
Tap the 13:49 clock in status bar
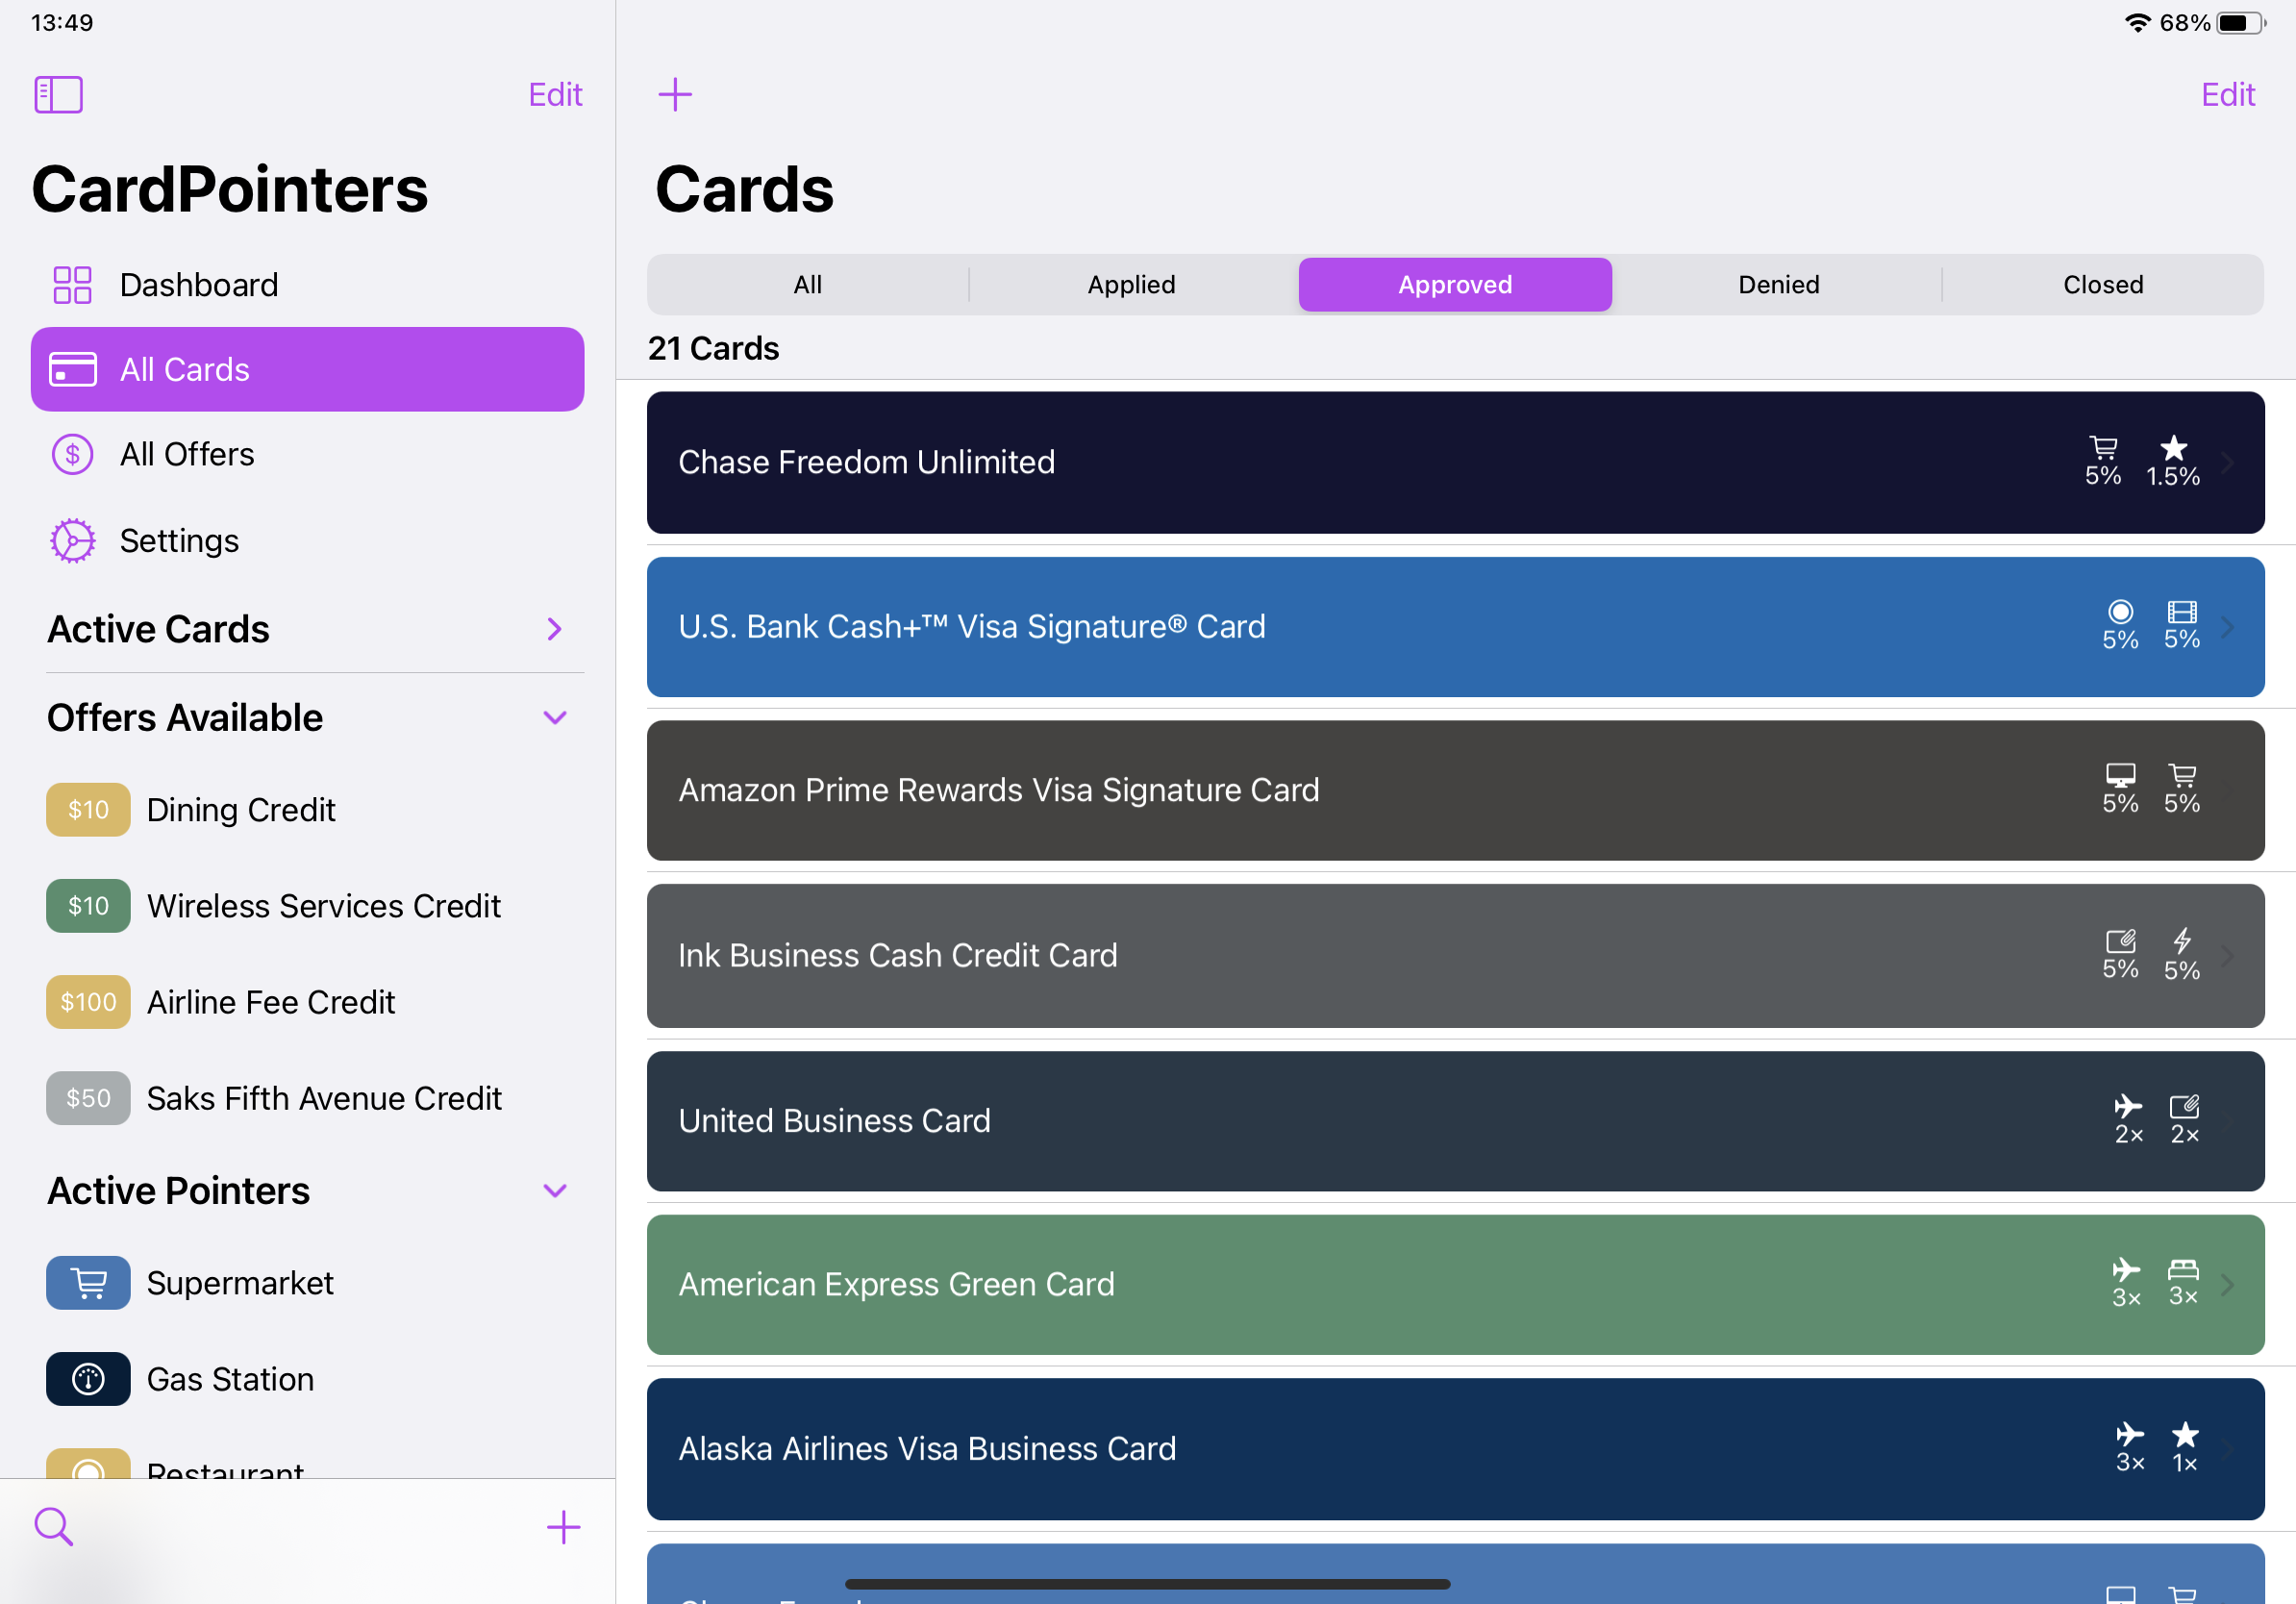point(62,23)
